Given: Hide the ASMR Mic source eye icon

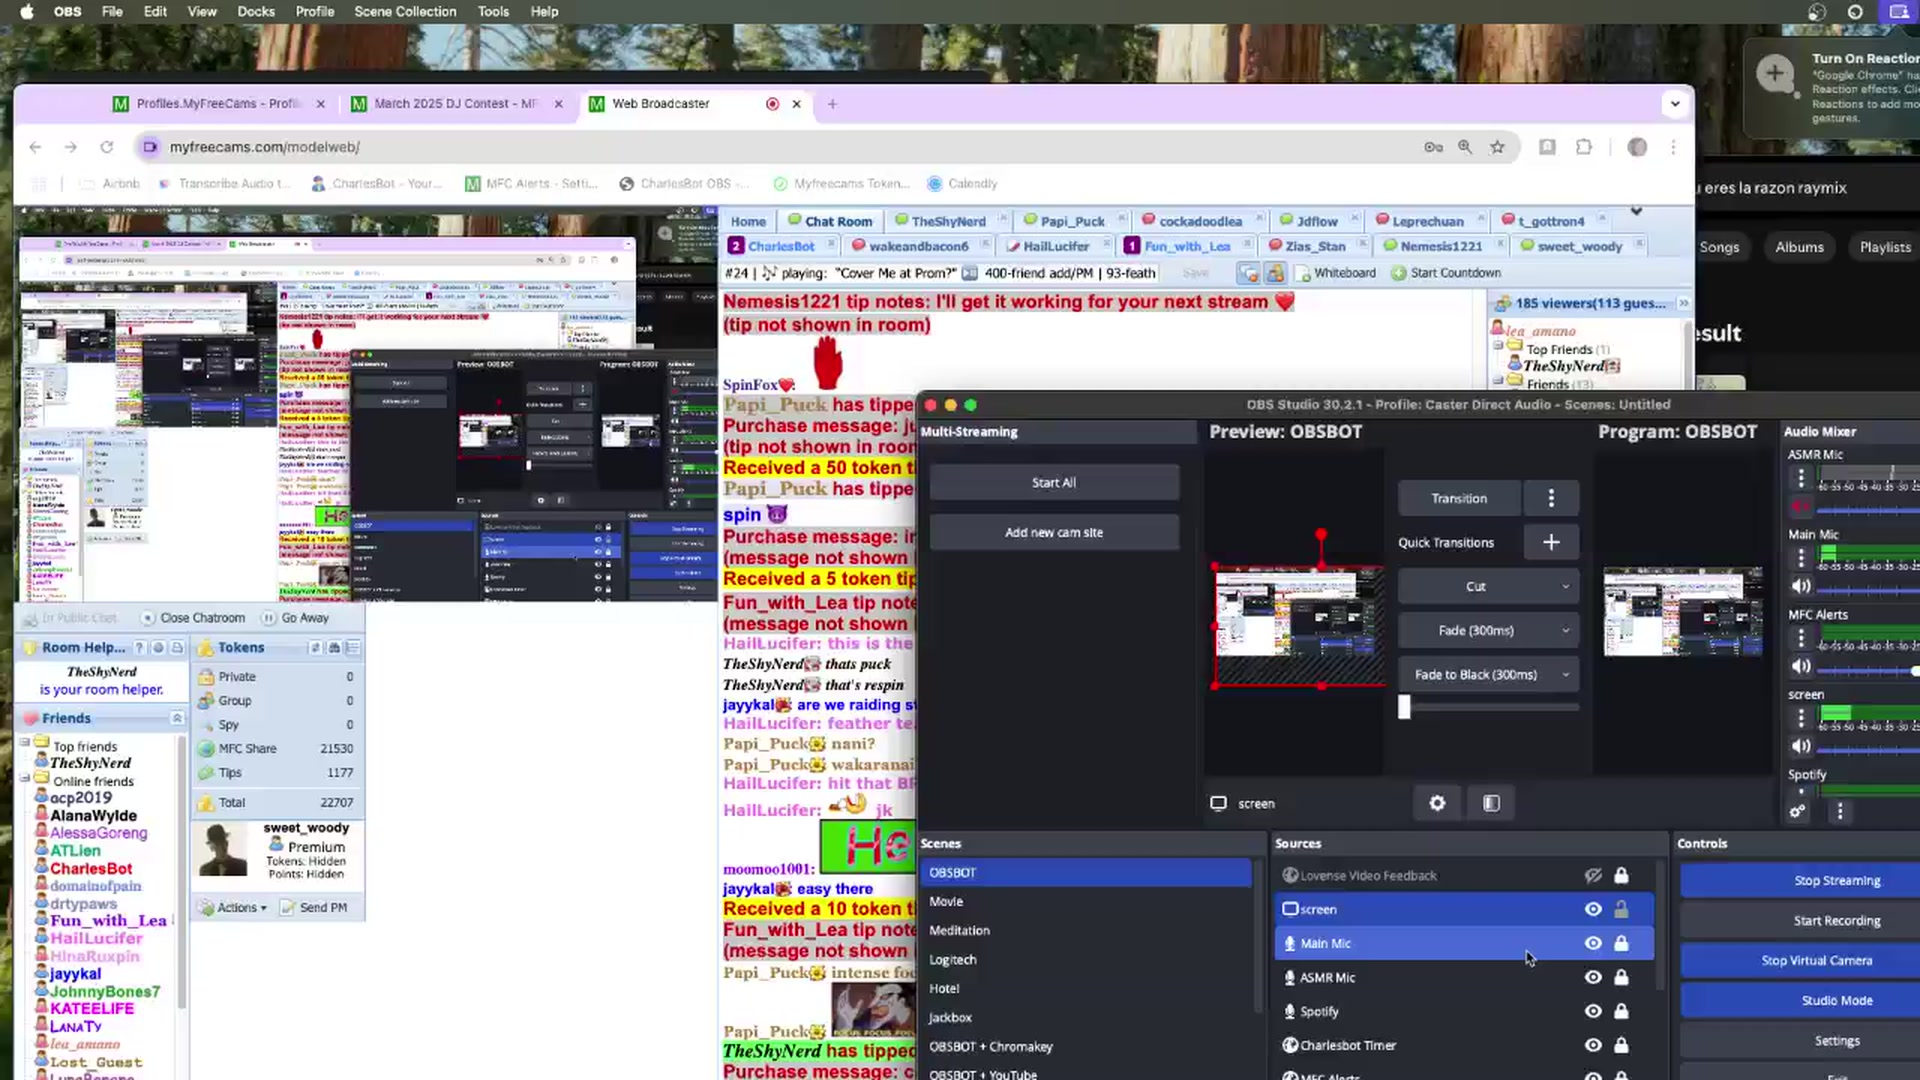Looking at the screenshot, I should 1593,977.
